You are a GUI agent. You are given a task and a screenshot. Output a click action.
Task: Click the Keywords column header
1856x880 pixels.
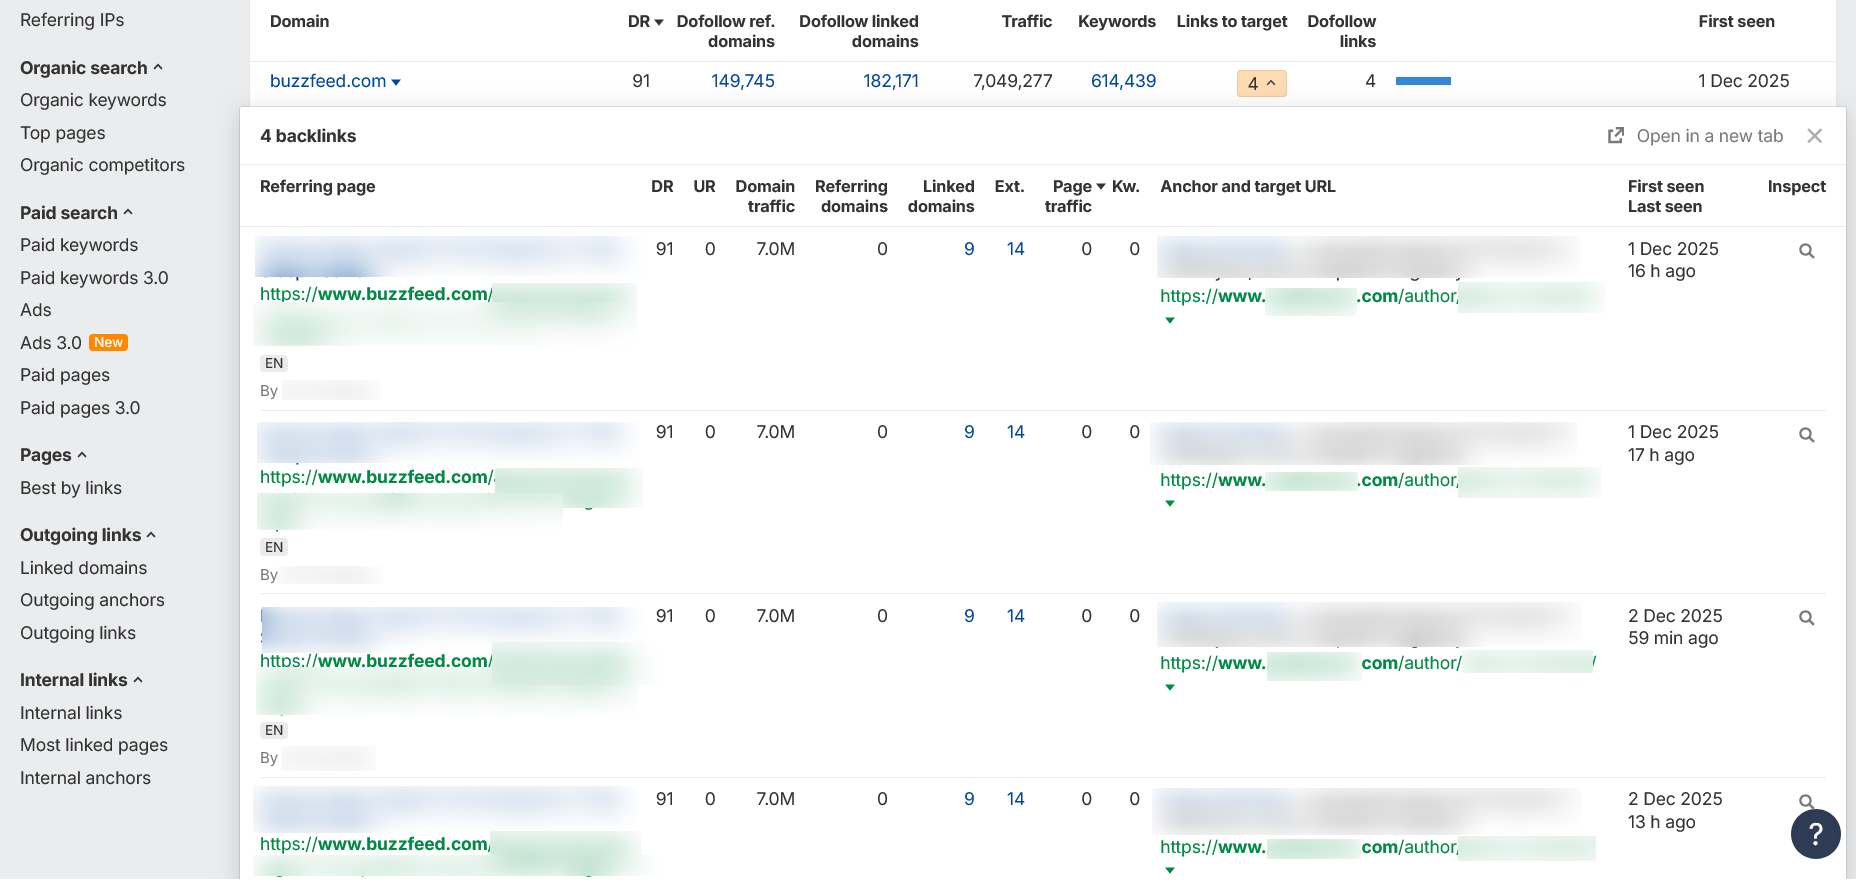1117,21
